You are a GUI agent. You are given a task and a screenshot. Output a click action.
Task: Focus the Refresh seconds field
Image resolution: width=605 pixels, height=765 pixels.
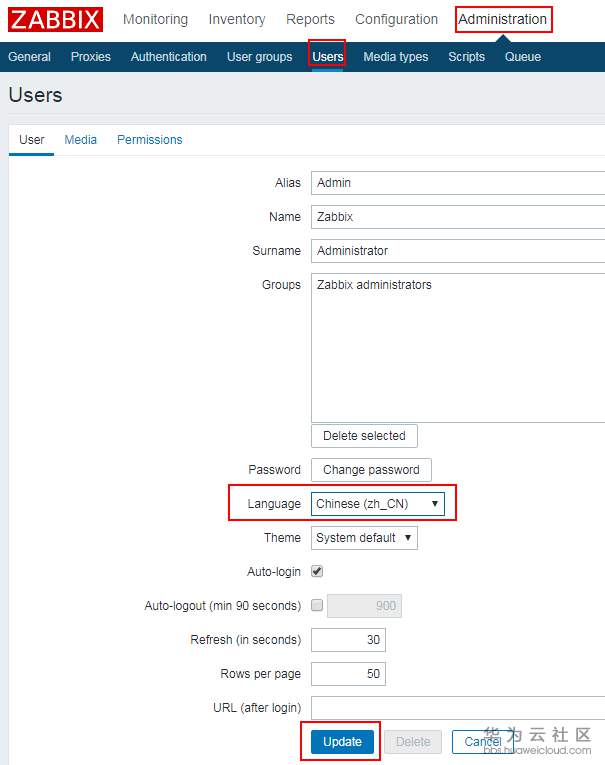click(x=348, y=640)
